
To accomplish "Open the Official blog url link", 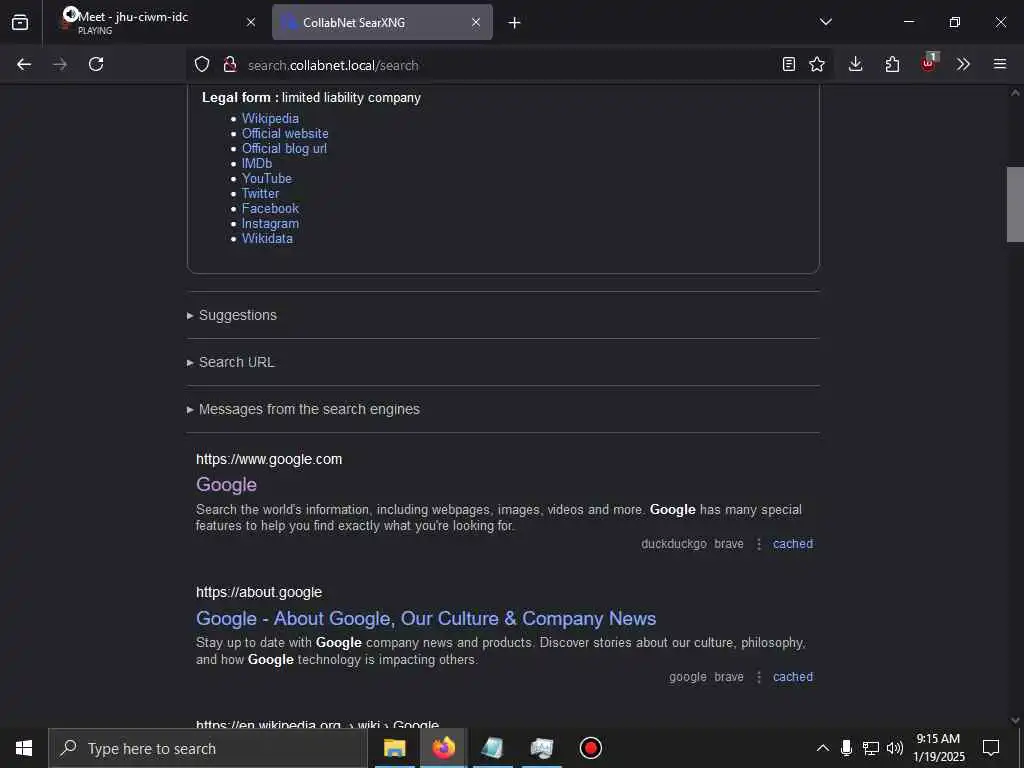I will [x=284, y=148].
